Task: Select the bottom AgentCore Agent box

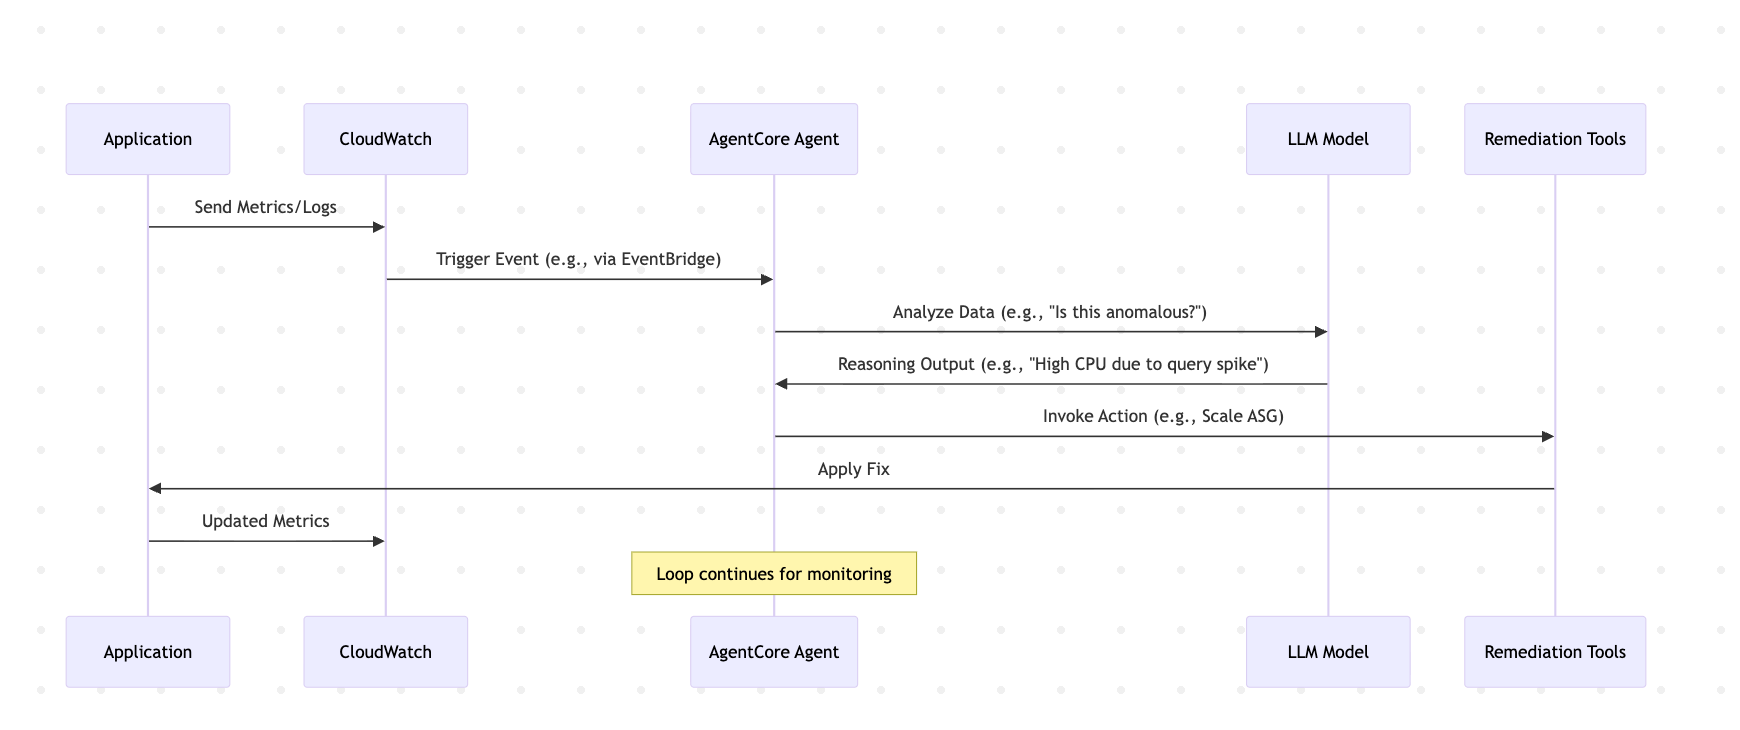Action: (774, 652)
